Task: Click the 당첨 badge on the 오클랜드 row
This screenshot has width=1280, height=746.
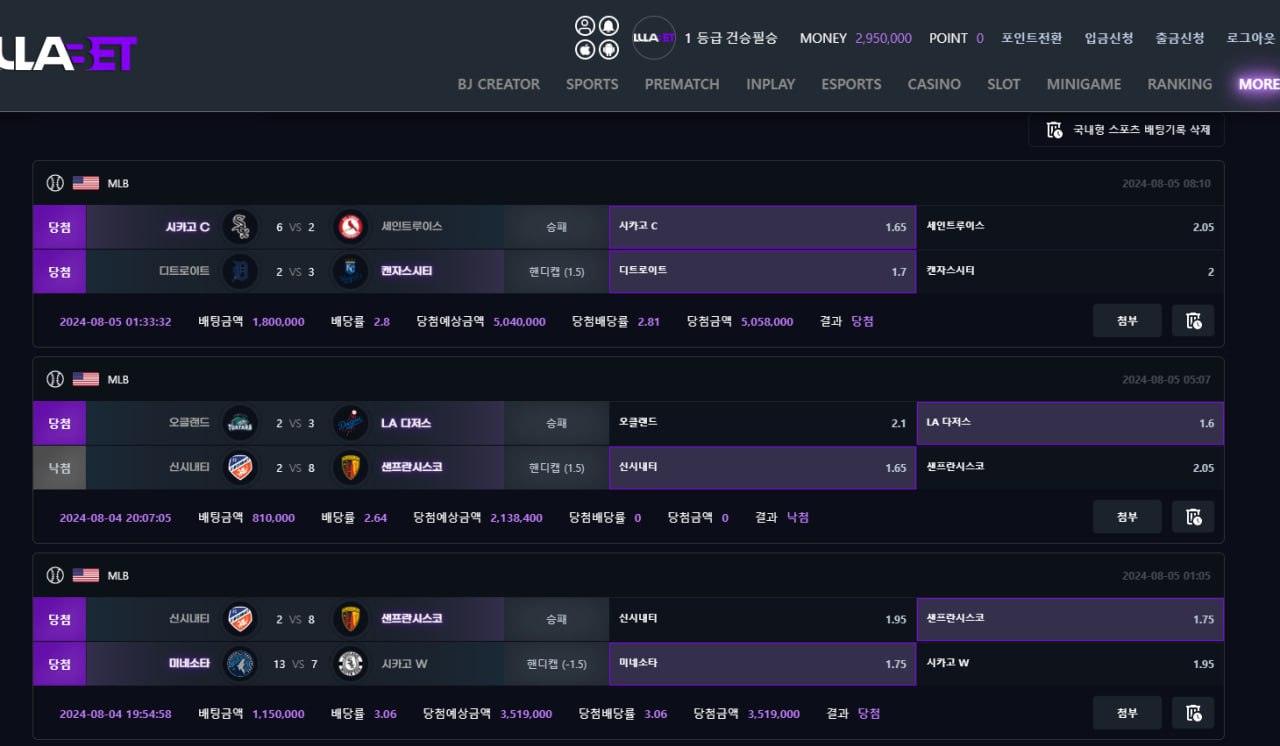Action: pyautogui.click(x=59, y=423)
